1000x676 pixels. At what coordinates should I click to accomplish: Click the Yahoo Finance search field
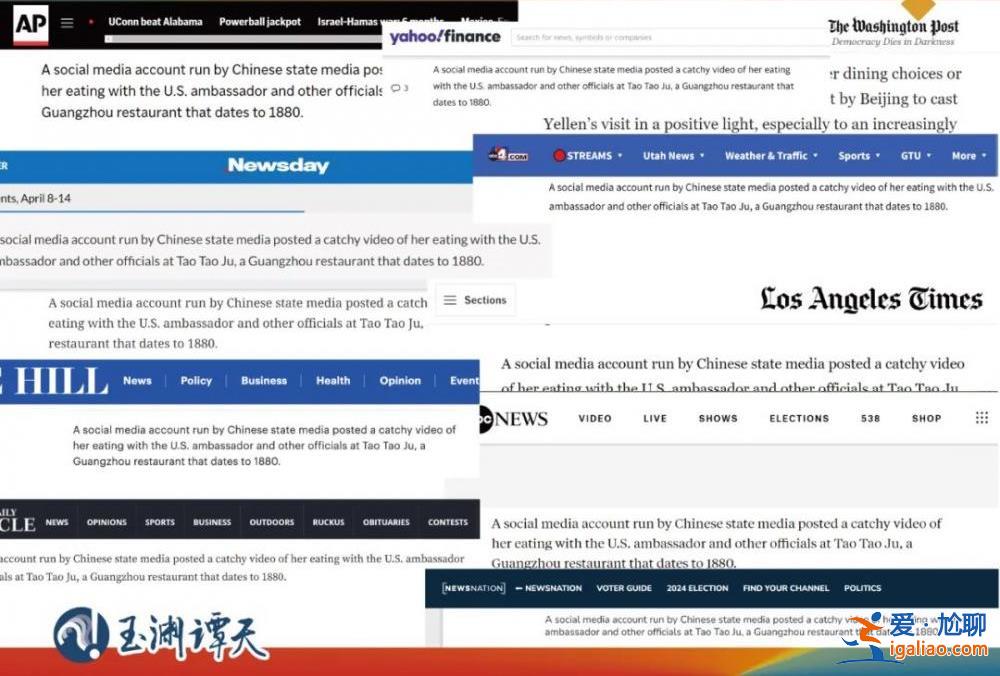(x=670, y=38)
